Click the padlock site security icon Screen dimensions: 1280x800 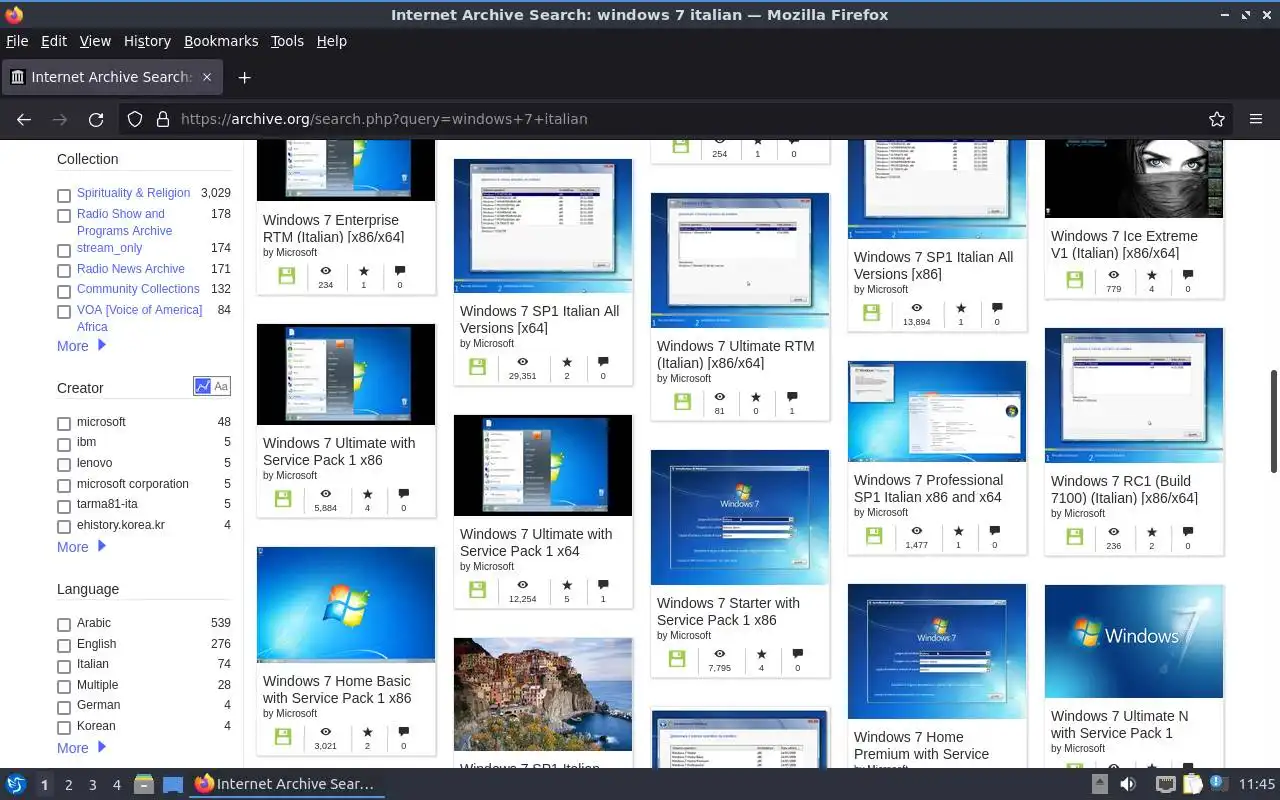[x=163, y=119]
